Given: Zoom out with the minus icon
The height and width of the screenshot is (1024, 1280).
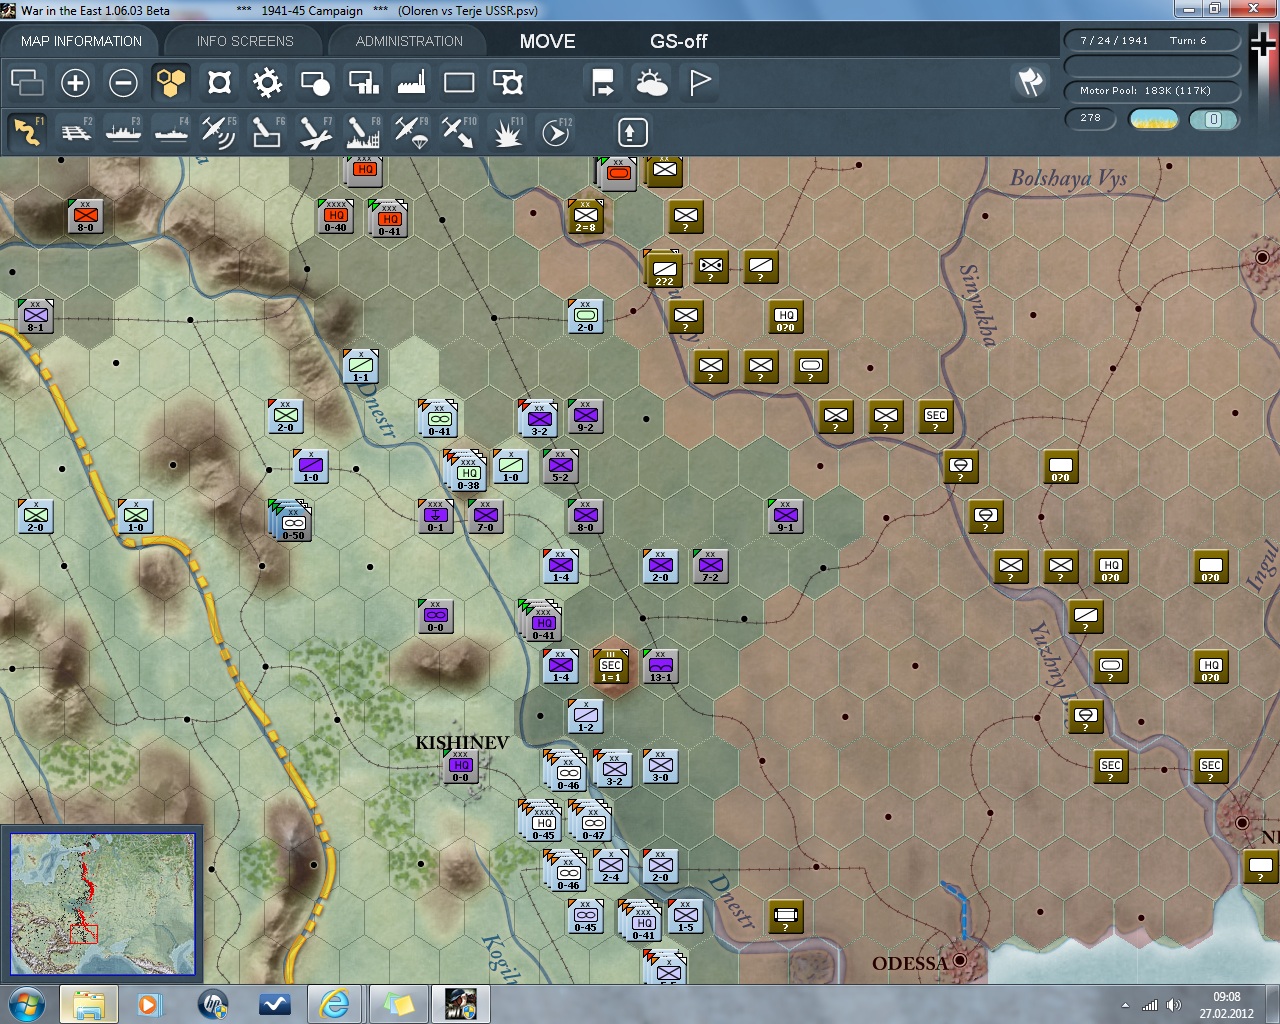Looking at the screenshot, I should click(x=123, y=82).
